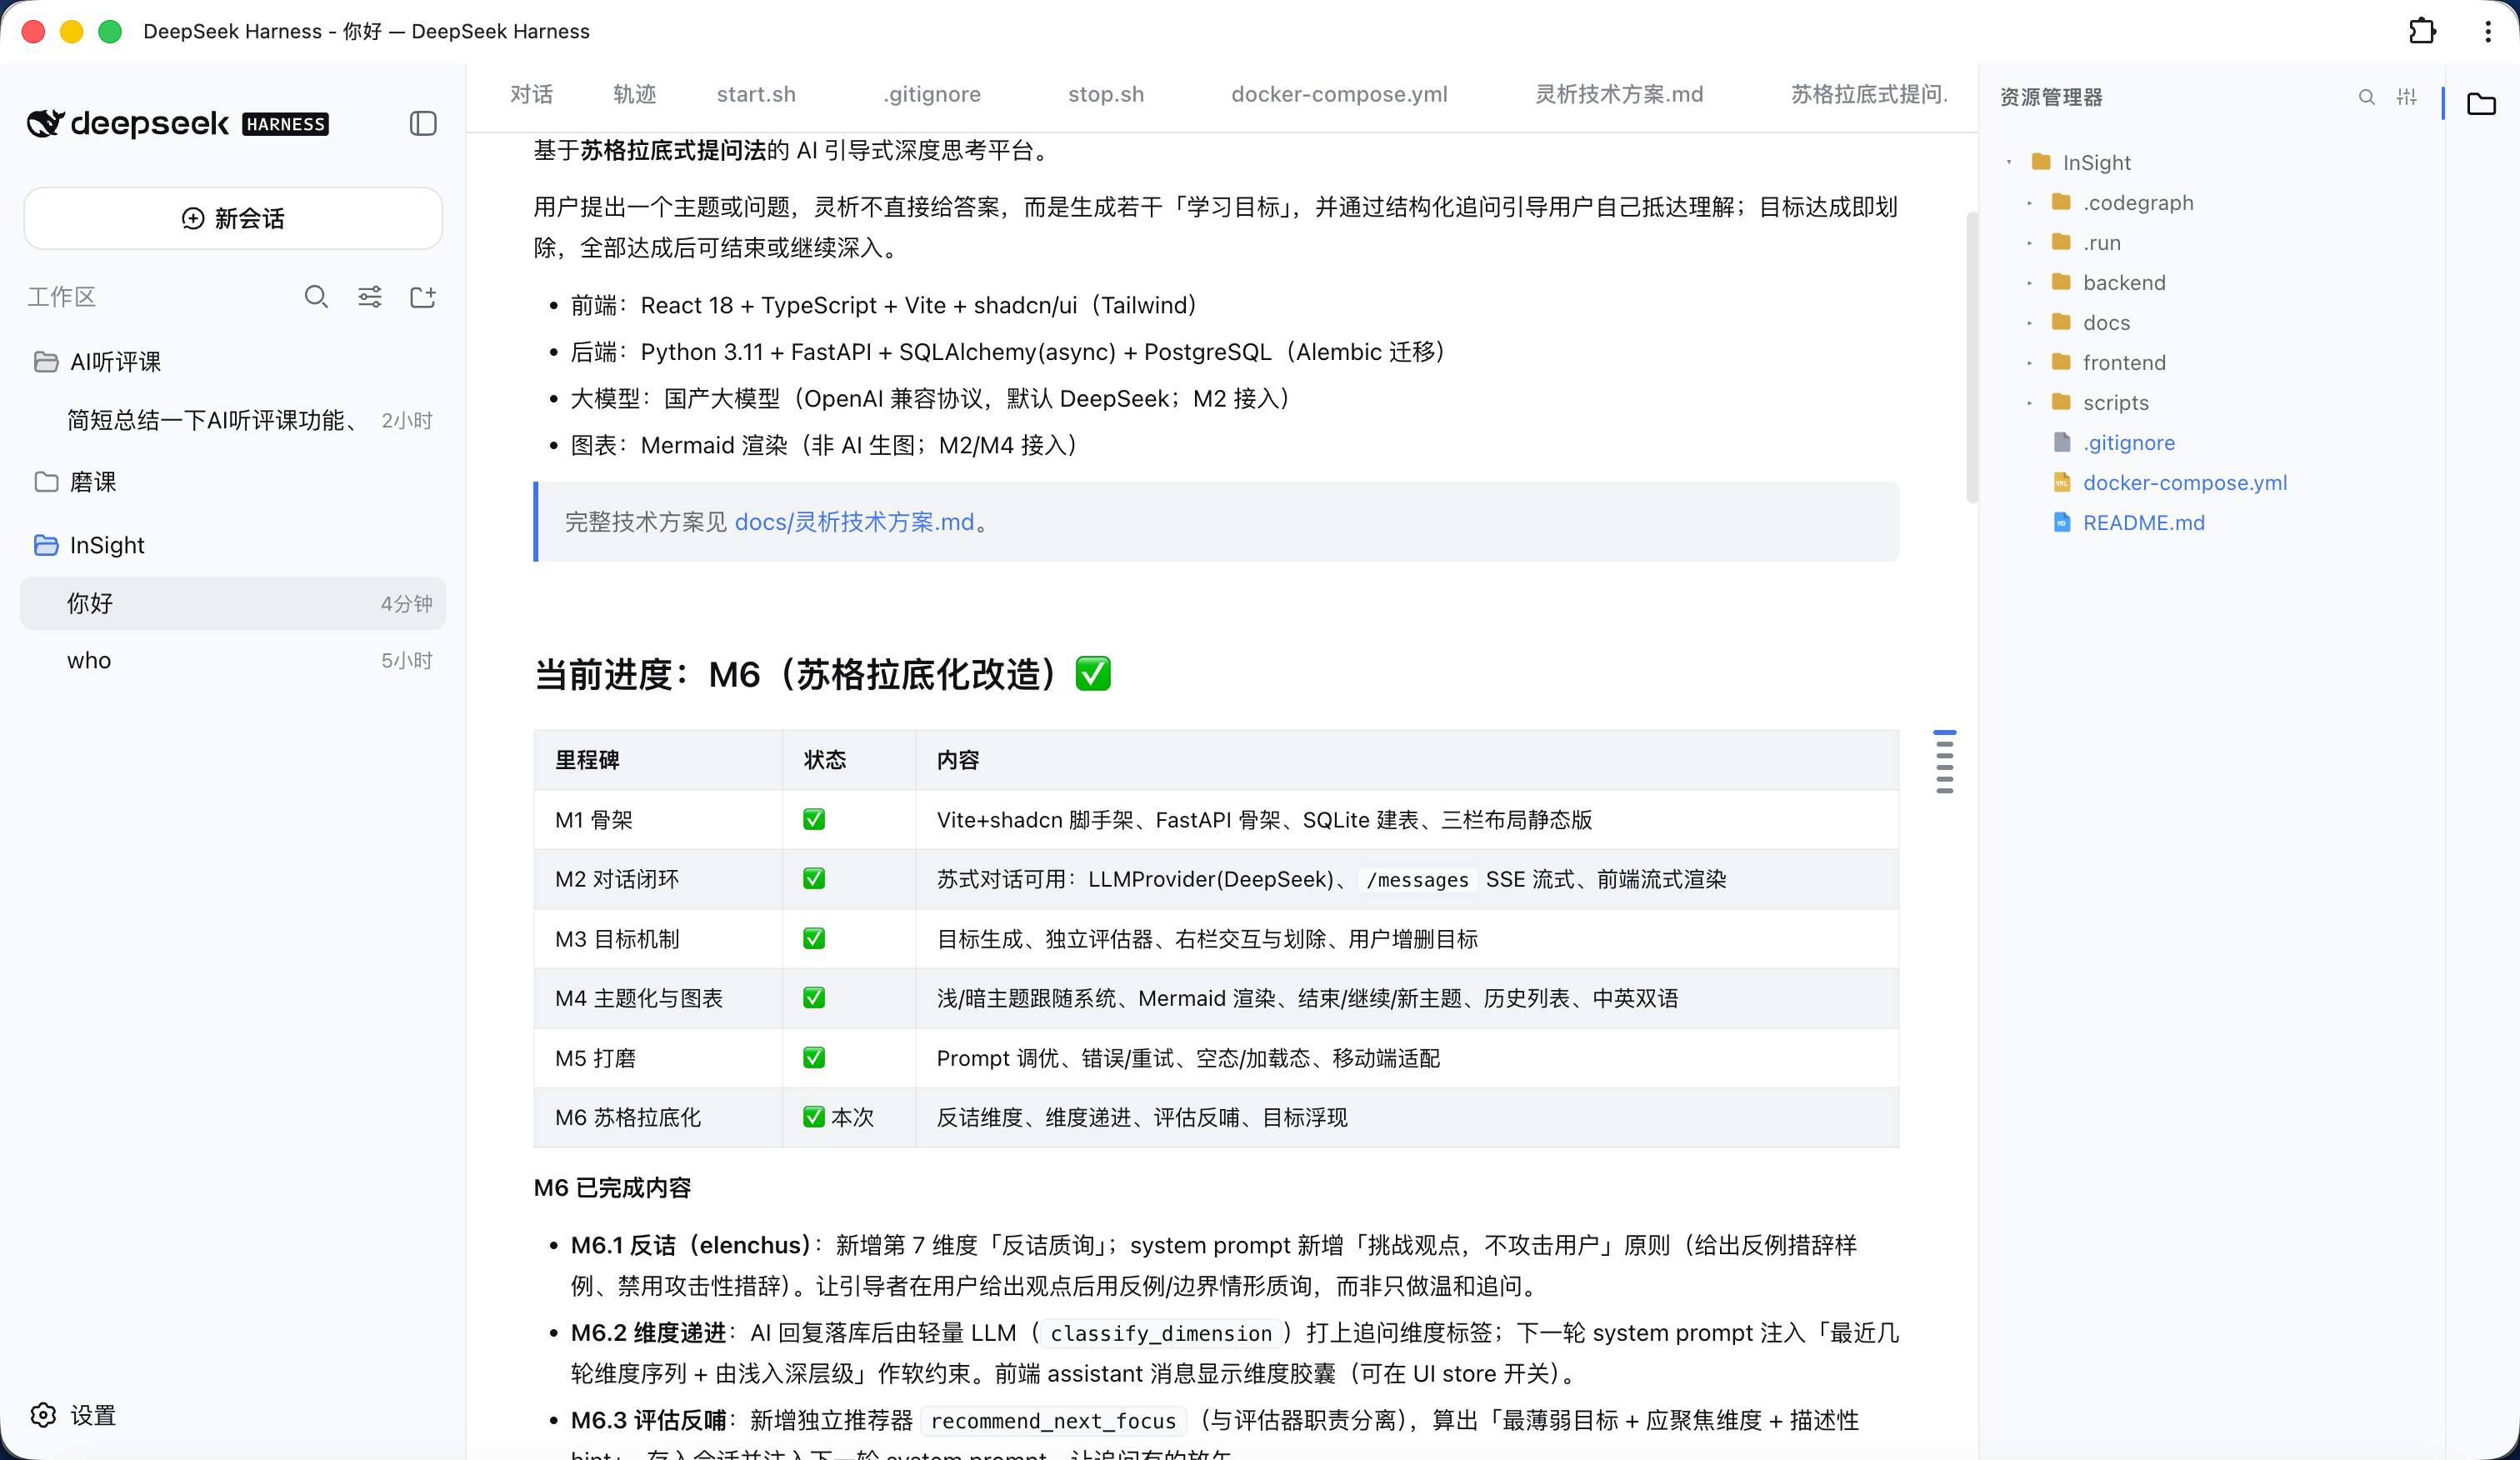Click the AI听评课 folder icon
2520x1460 pixels.
(46, 362)
